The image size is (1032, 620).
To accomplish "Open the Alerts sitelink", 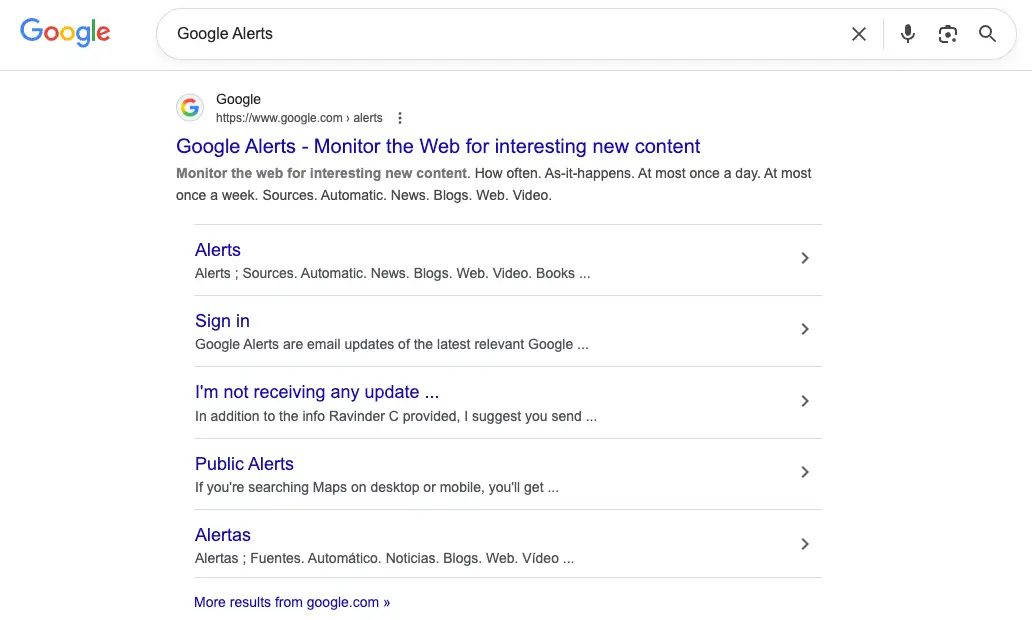I will (218, 250).
